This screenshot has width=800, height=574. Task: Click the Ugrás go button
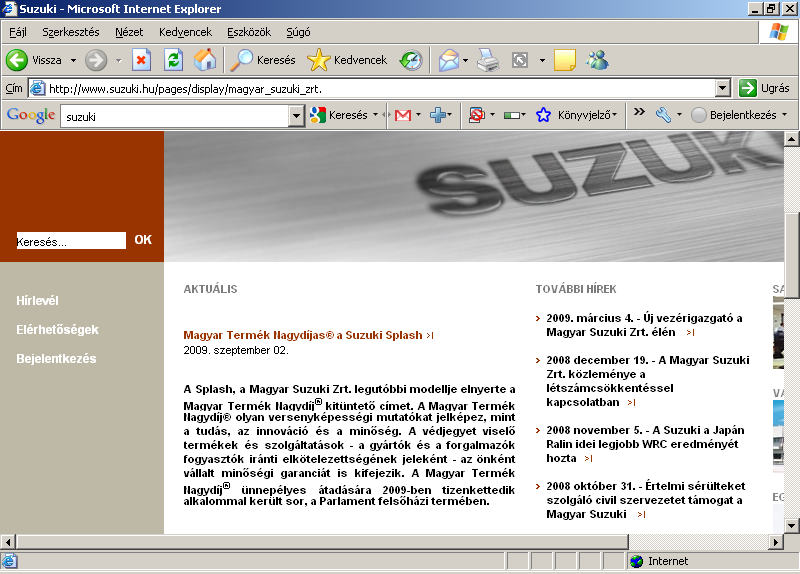764,88
